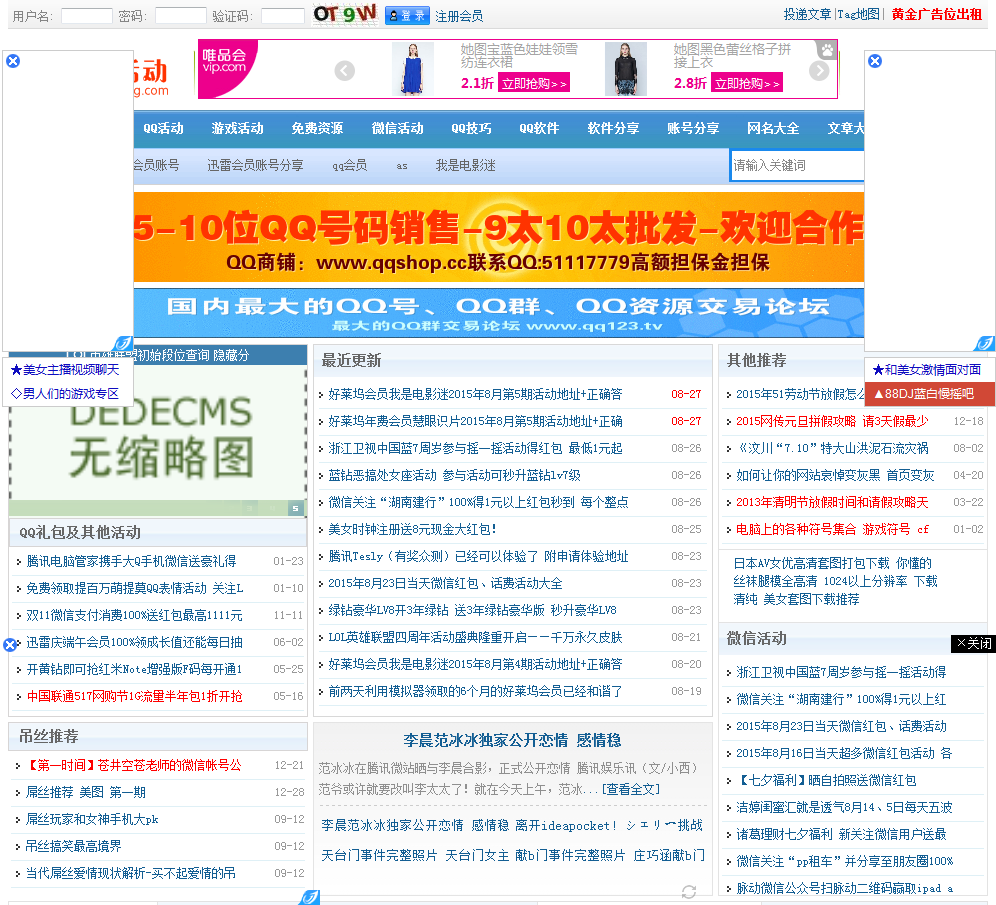The width and height of the screenshot is (996, 905).
Task: Open 2015网传元旦拼假攻略 article
Action: click(x=832, y=421)
